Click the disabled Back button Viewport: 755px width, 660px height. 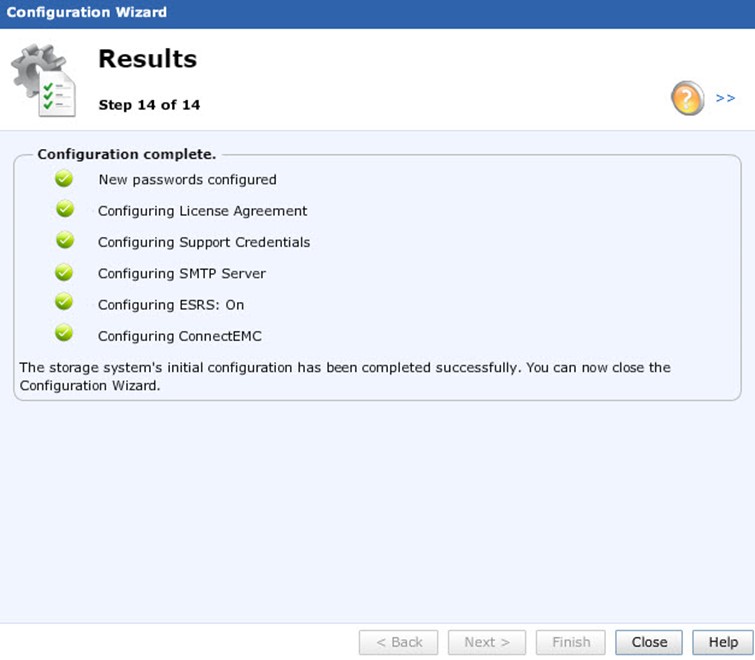click(399, 642)
